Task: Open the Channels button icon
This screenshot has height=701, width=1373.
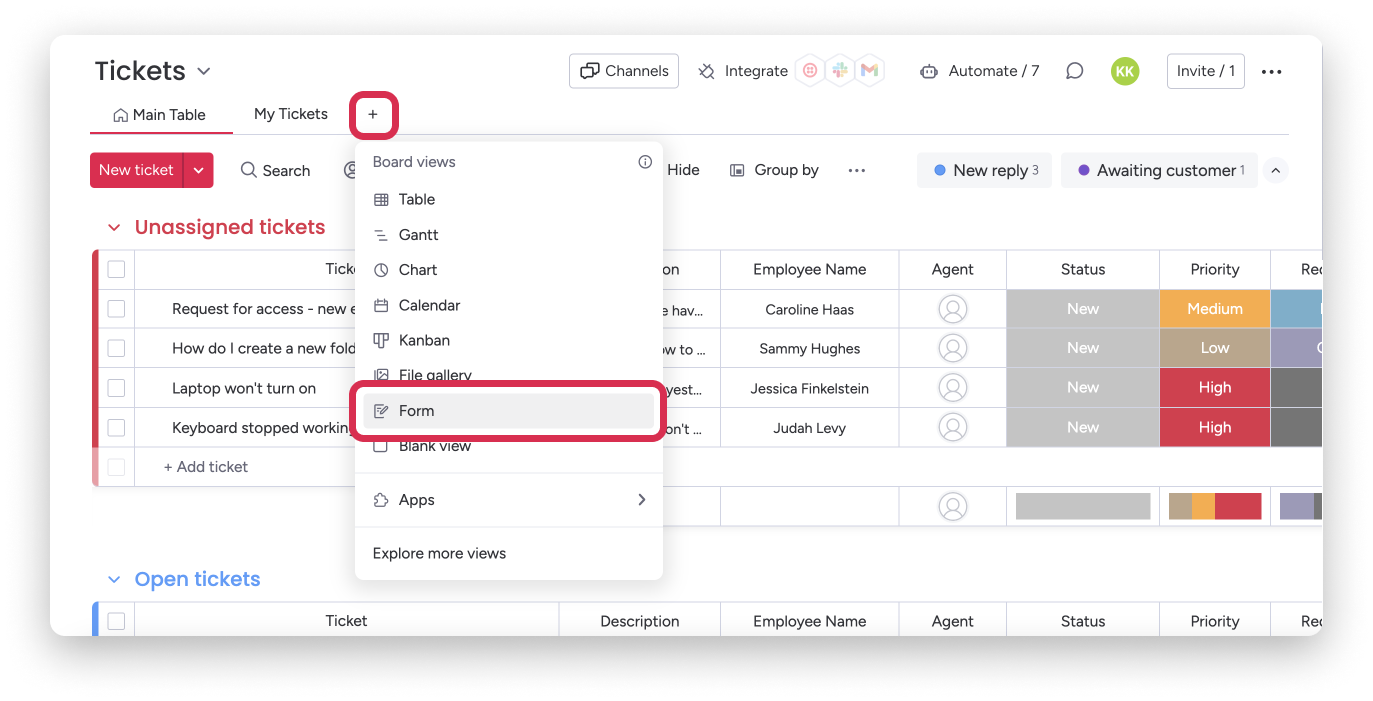Action: tap(590, 71)
